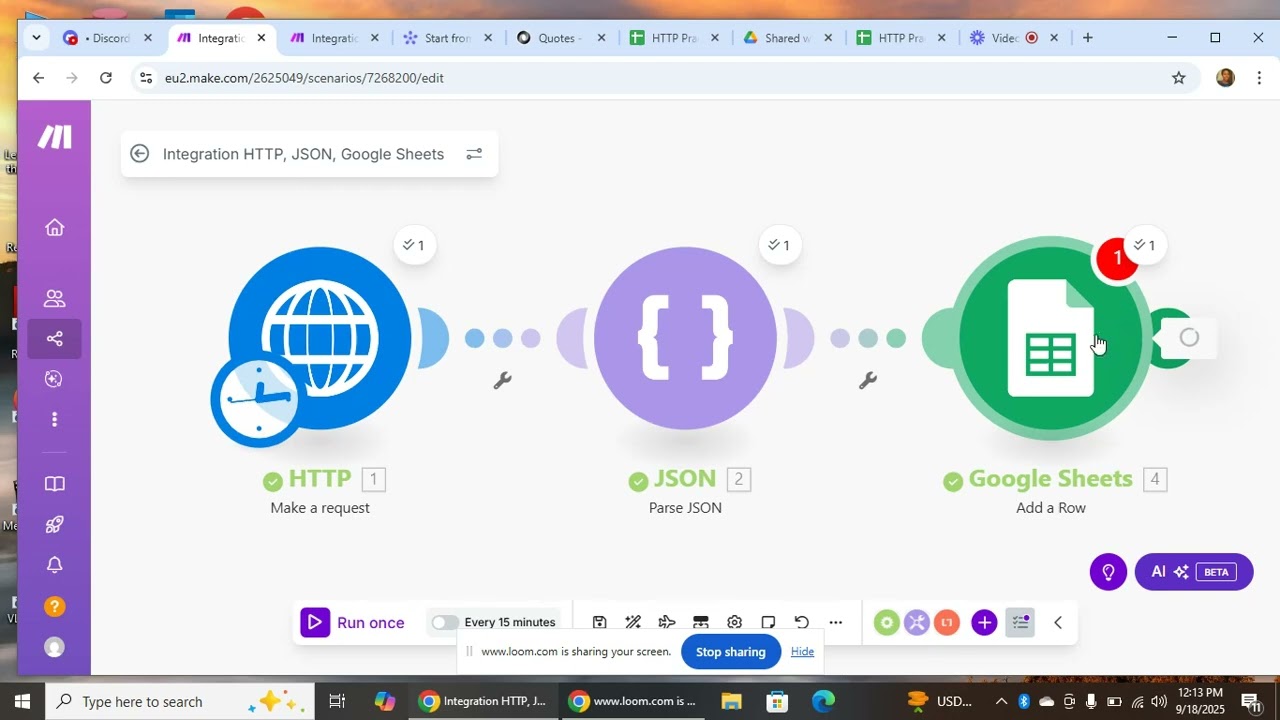The height and width of the screenshot is (720, 1280).
Task: Collapse the toolbar with left chevron
Action: (1058, 623)
